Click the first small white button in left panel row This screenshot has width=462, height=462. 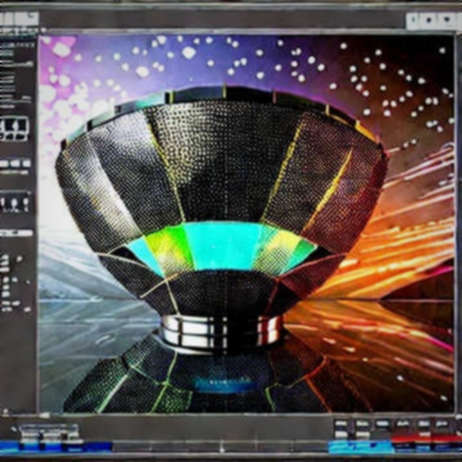[4, 164]
